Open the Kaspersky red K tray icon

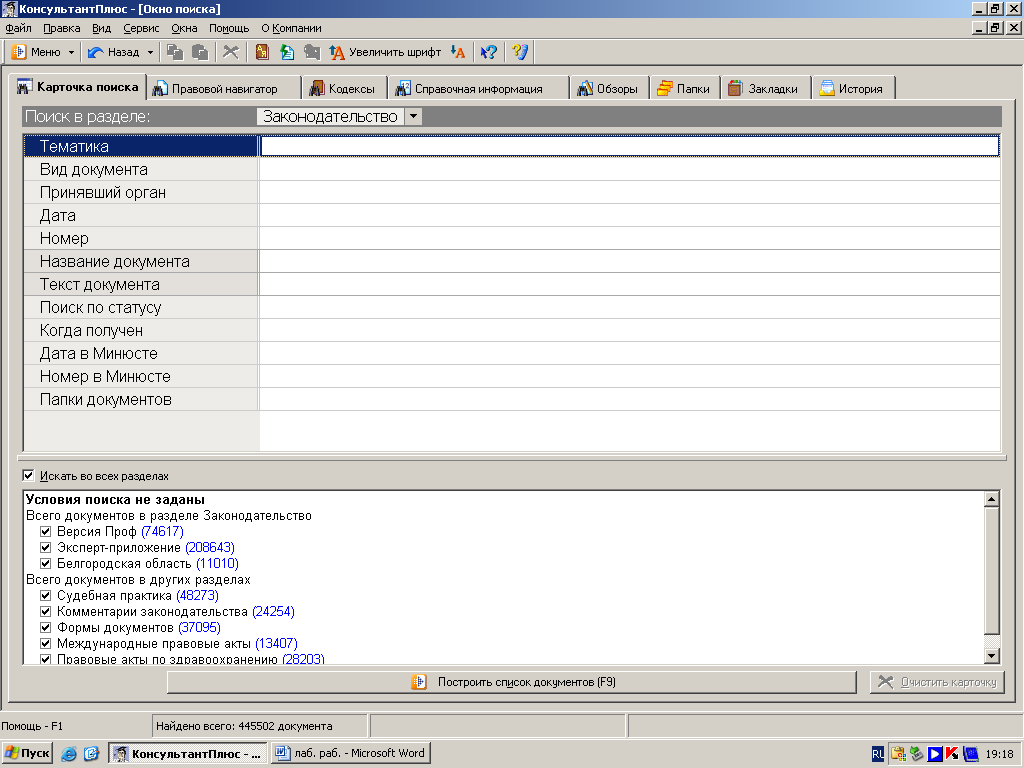[x=953, y=754]
